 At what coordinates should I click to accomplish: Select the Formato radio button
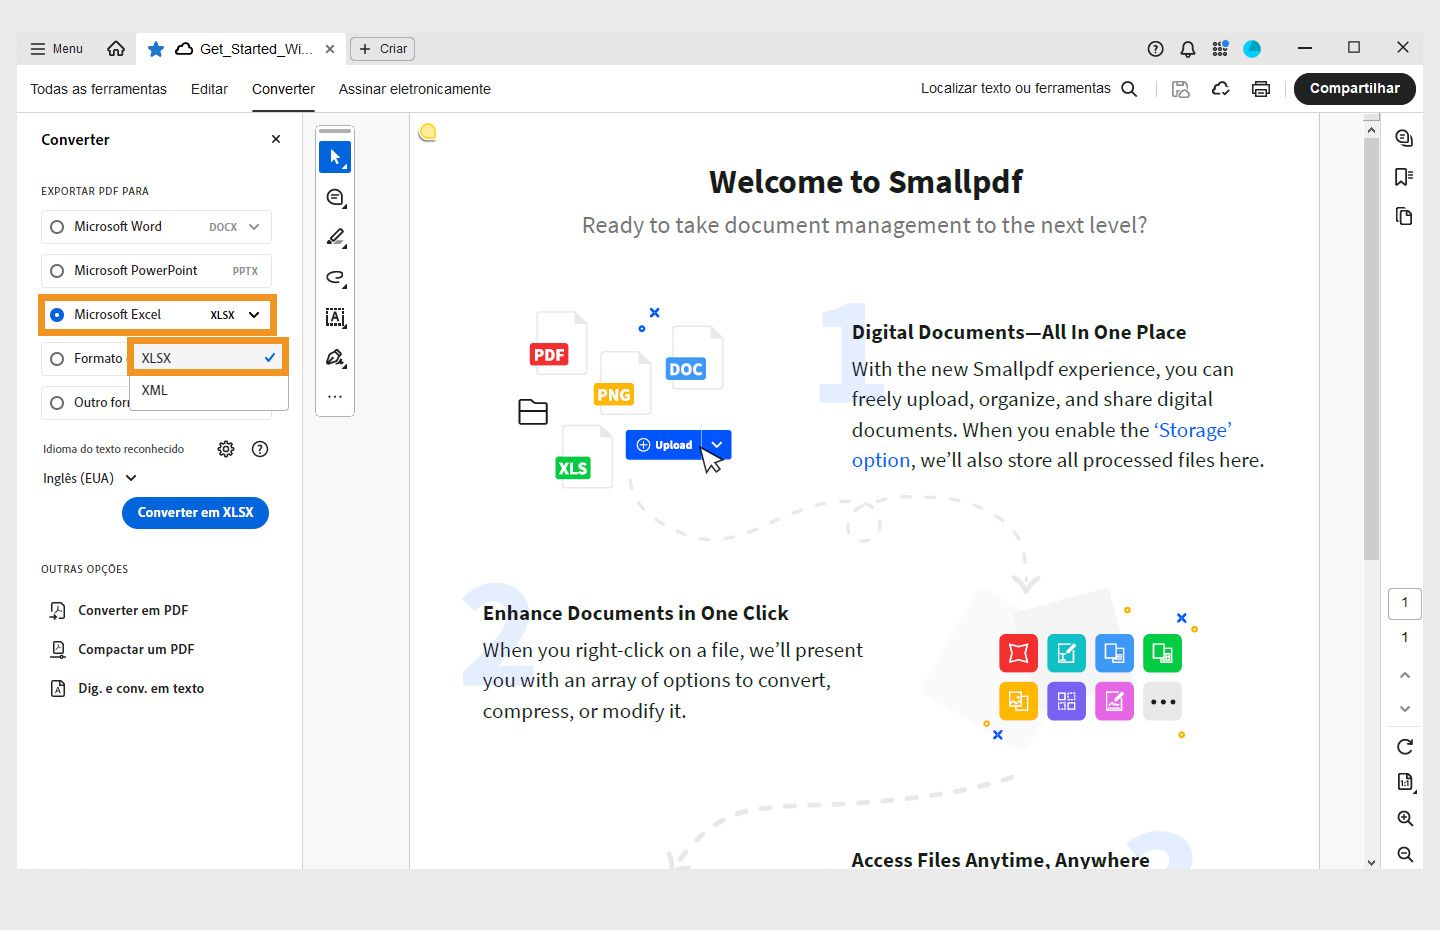57,359
